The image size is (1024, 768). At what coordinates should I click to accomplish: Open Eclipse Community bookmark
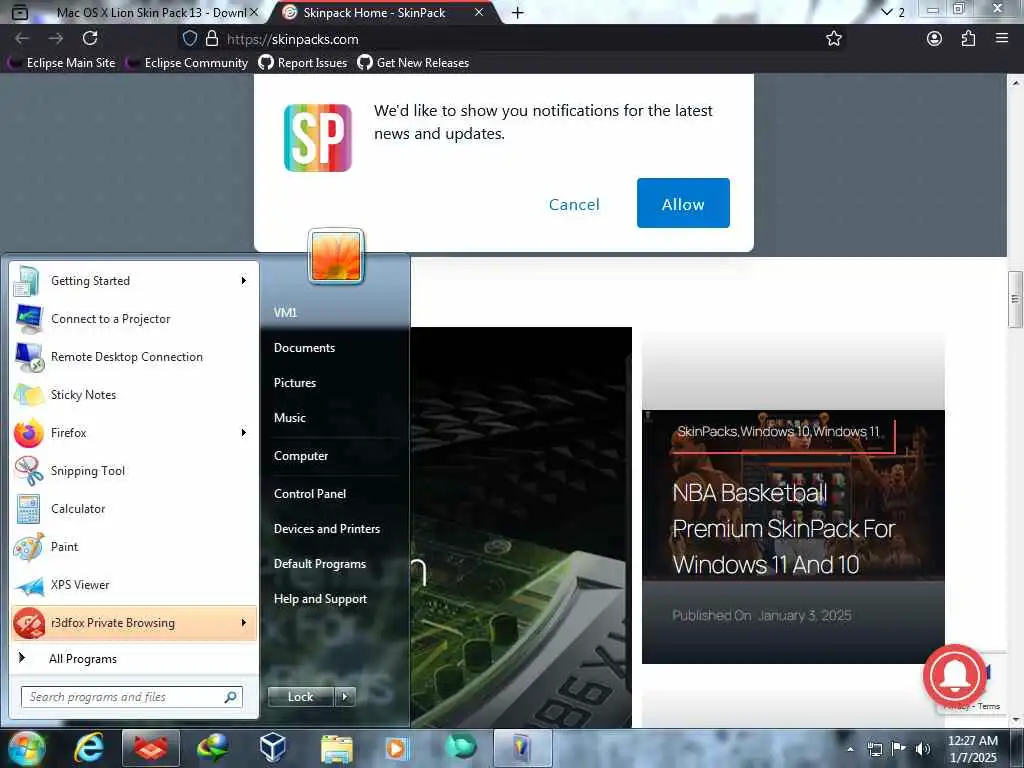186,63
